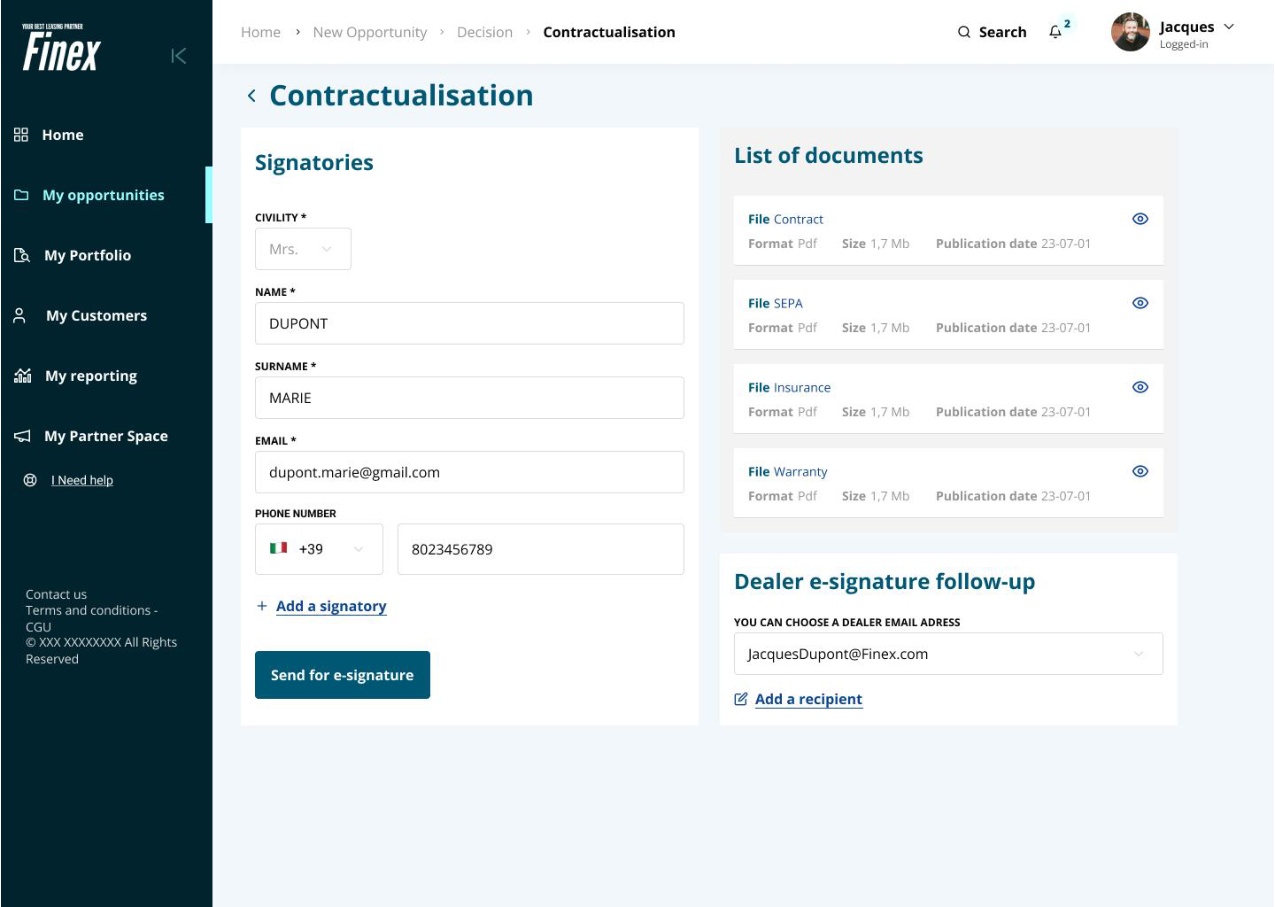The width and height of the screenshot is (1275, 907).
Task: Open the +39 country code dropdown
Action: [319, 549]
